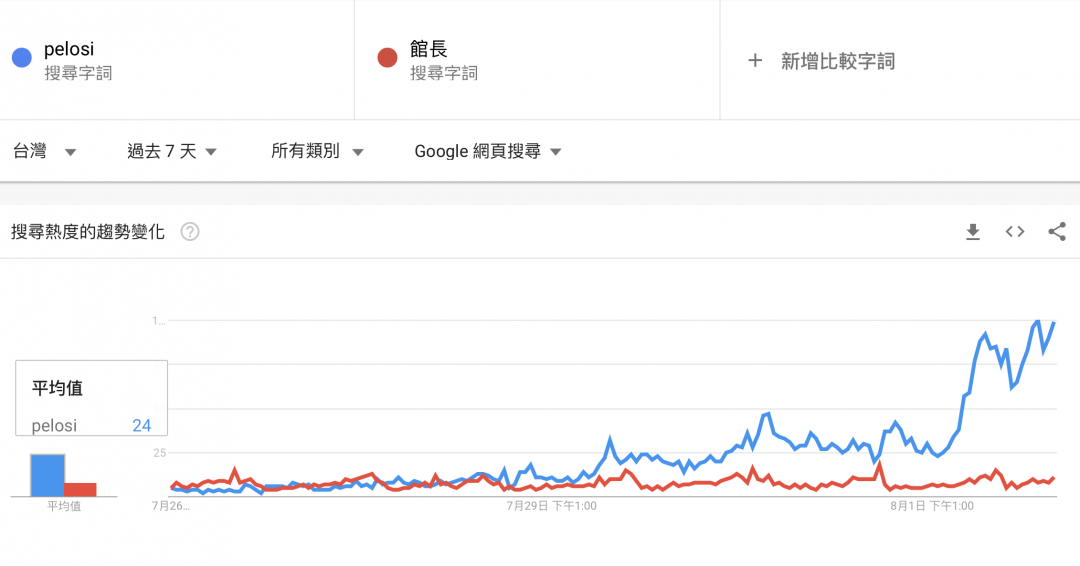Download the trend chart as CSV

[972, 232]
